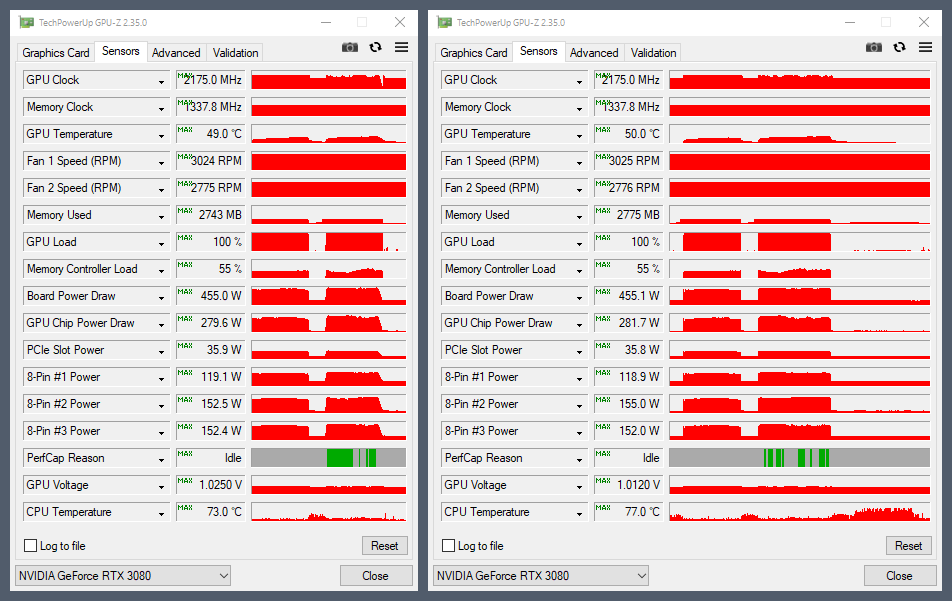
Task: Expand Board Power Draw dropdown in right window
Action: pos(579,297)
